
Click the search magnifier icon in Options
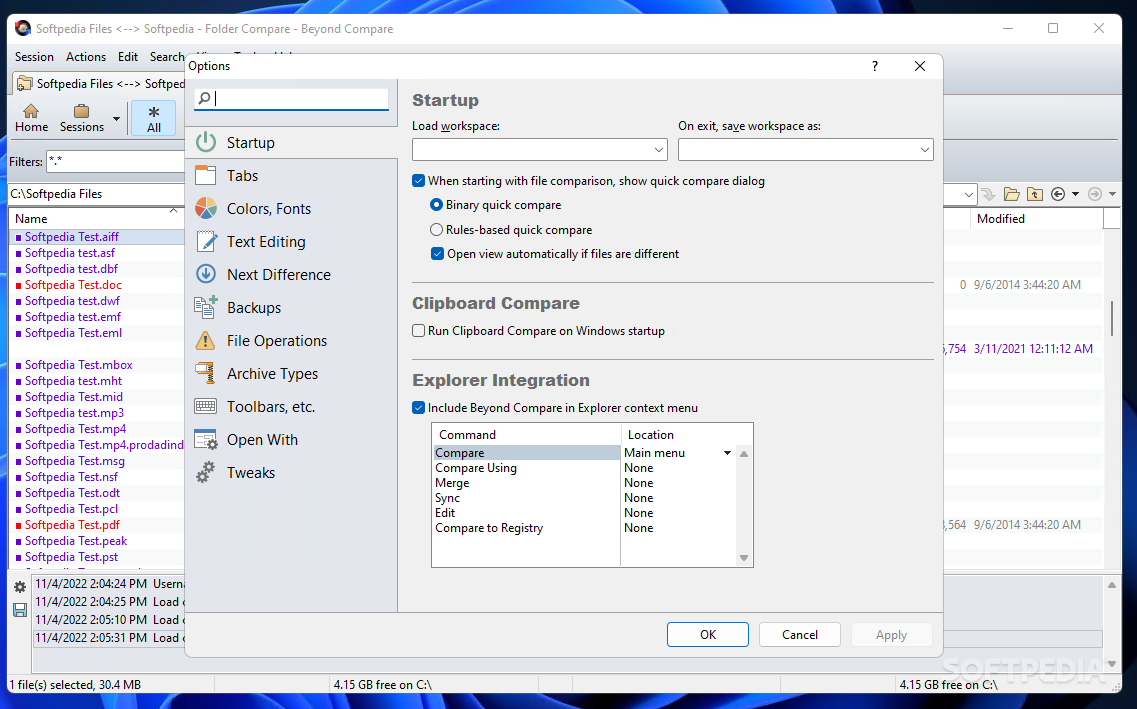(x=204, y=98)
